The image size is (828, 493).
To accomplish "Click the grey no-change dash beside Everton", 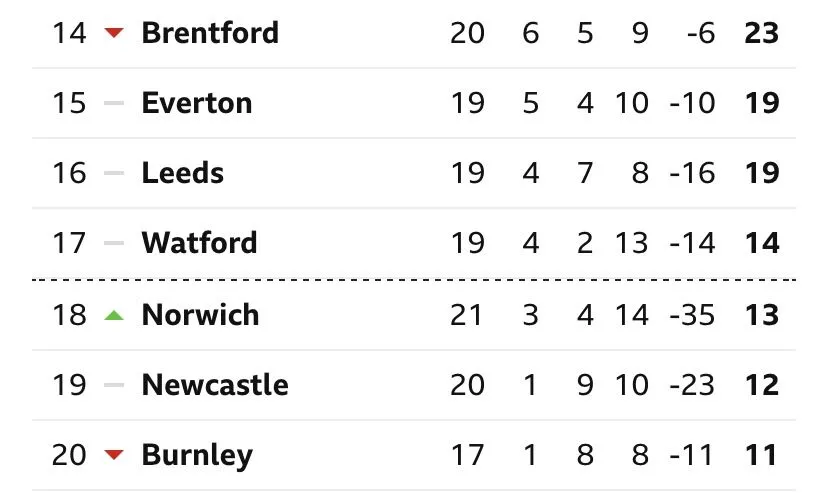I will tap(114, 103).
